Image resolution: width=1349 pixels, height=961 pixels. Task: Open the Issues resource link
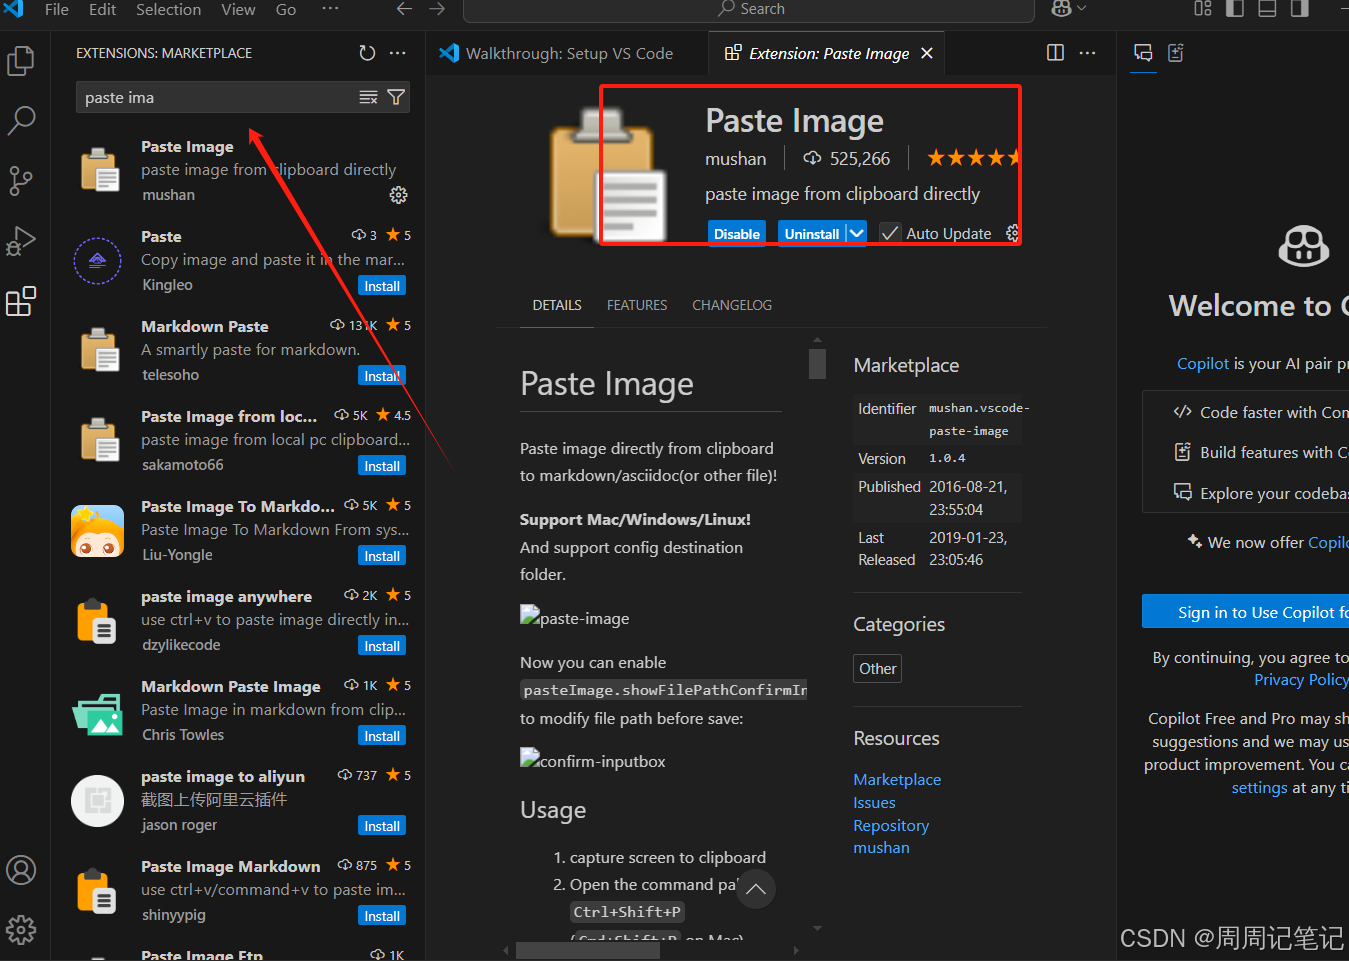click(x=874, y=802)
